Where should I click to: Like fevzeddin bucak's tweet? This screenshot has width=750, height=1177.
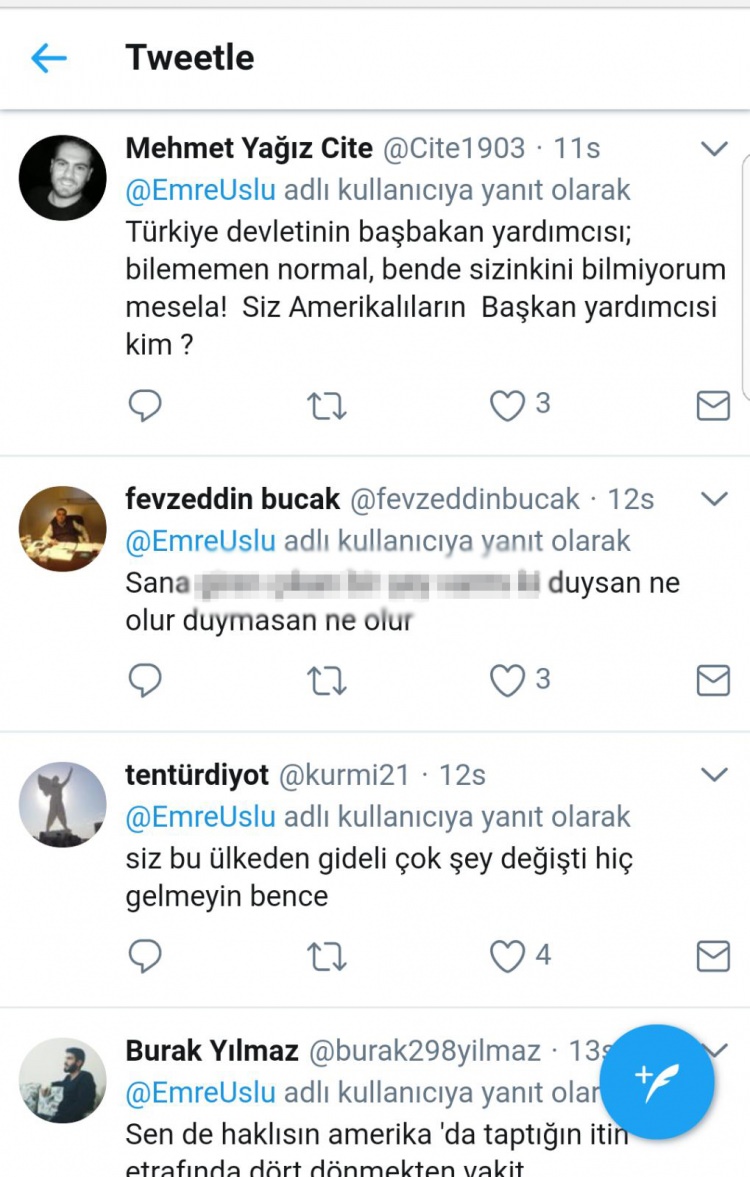click(x=508, y=681)
